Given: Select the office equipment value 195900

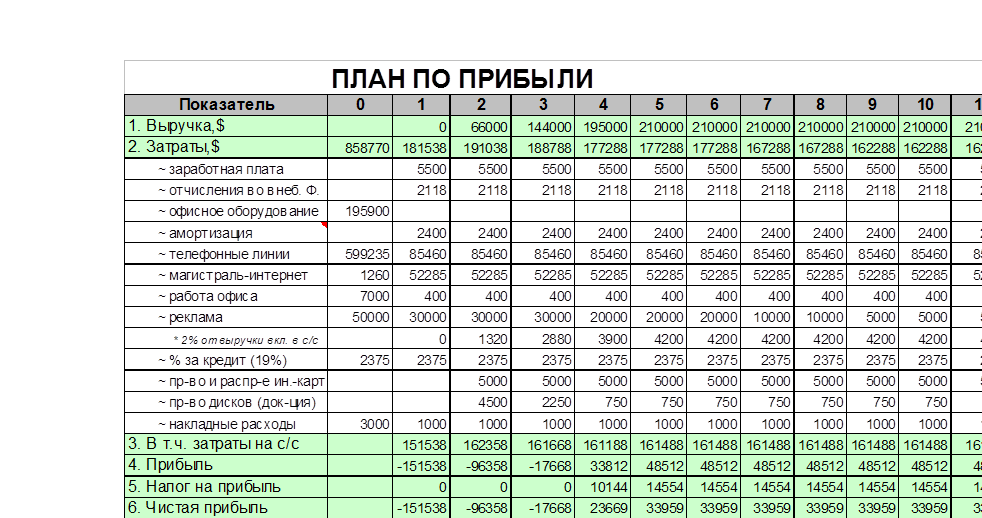Looking at the screenshot, I should pos(360,212).
